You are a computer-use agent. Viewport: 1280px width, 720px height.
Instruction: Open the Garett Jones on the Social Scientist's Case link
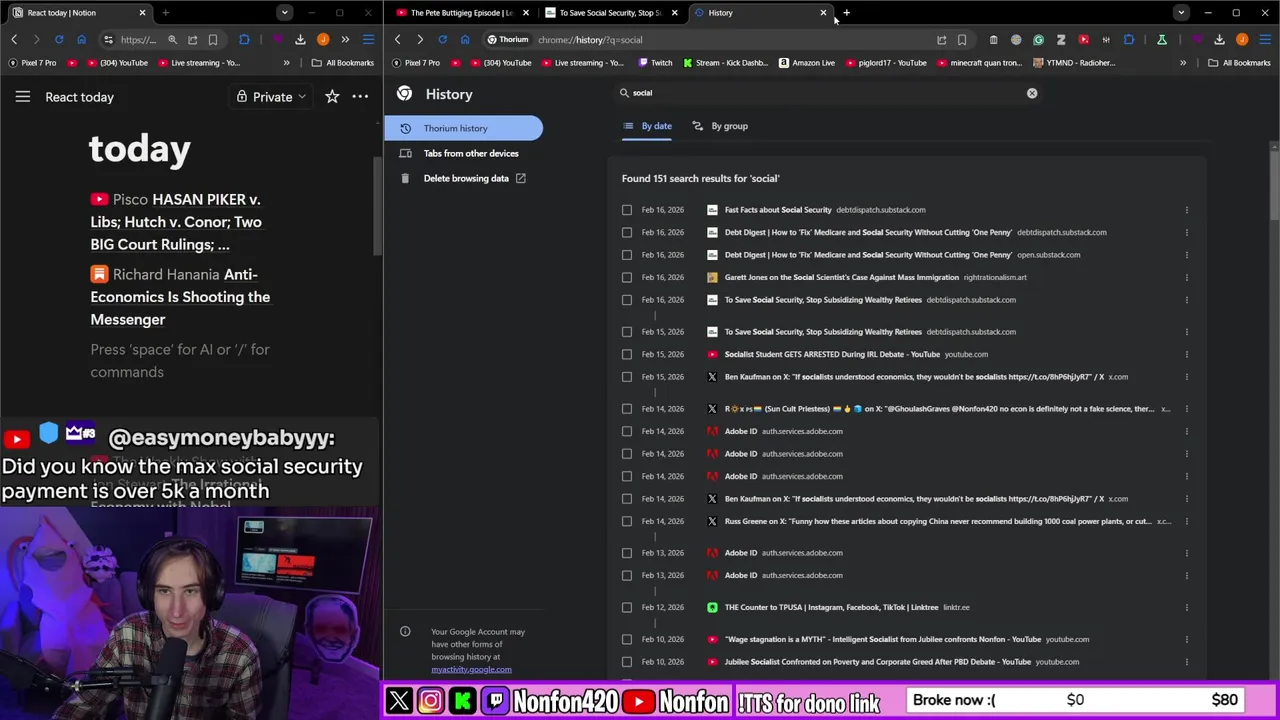(841, 277)
